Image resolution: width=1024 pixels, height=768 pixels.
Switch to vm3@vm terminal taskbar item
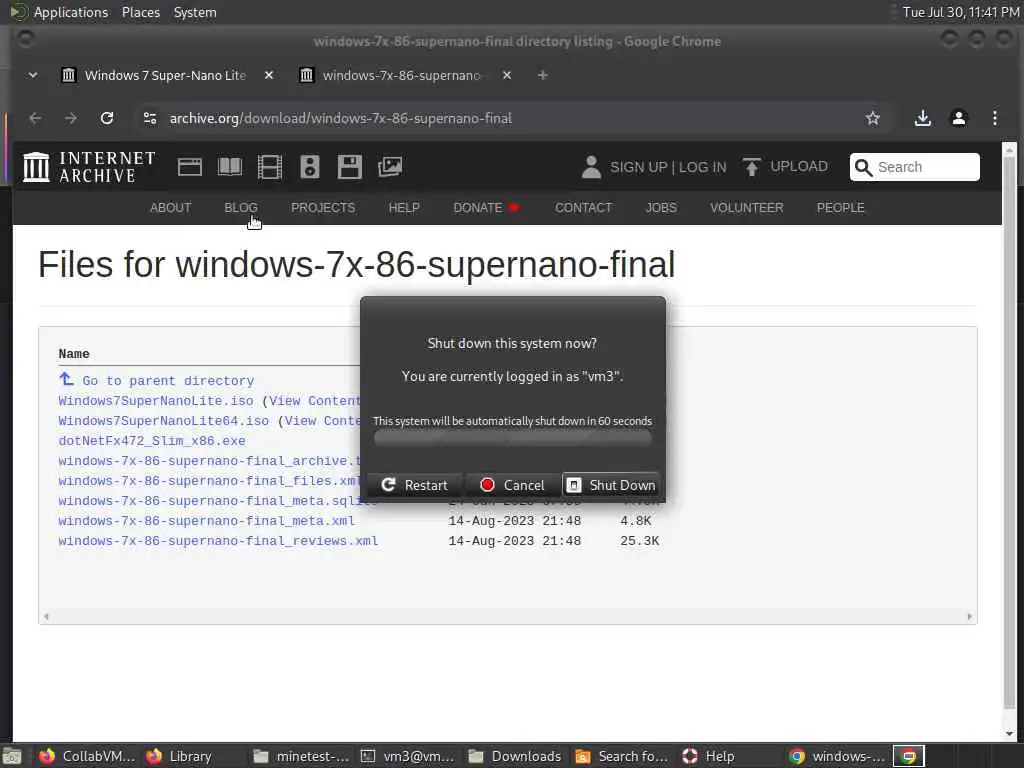tap(408, 756)
